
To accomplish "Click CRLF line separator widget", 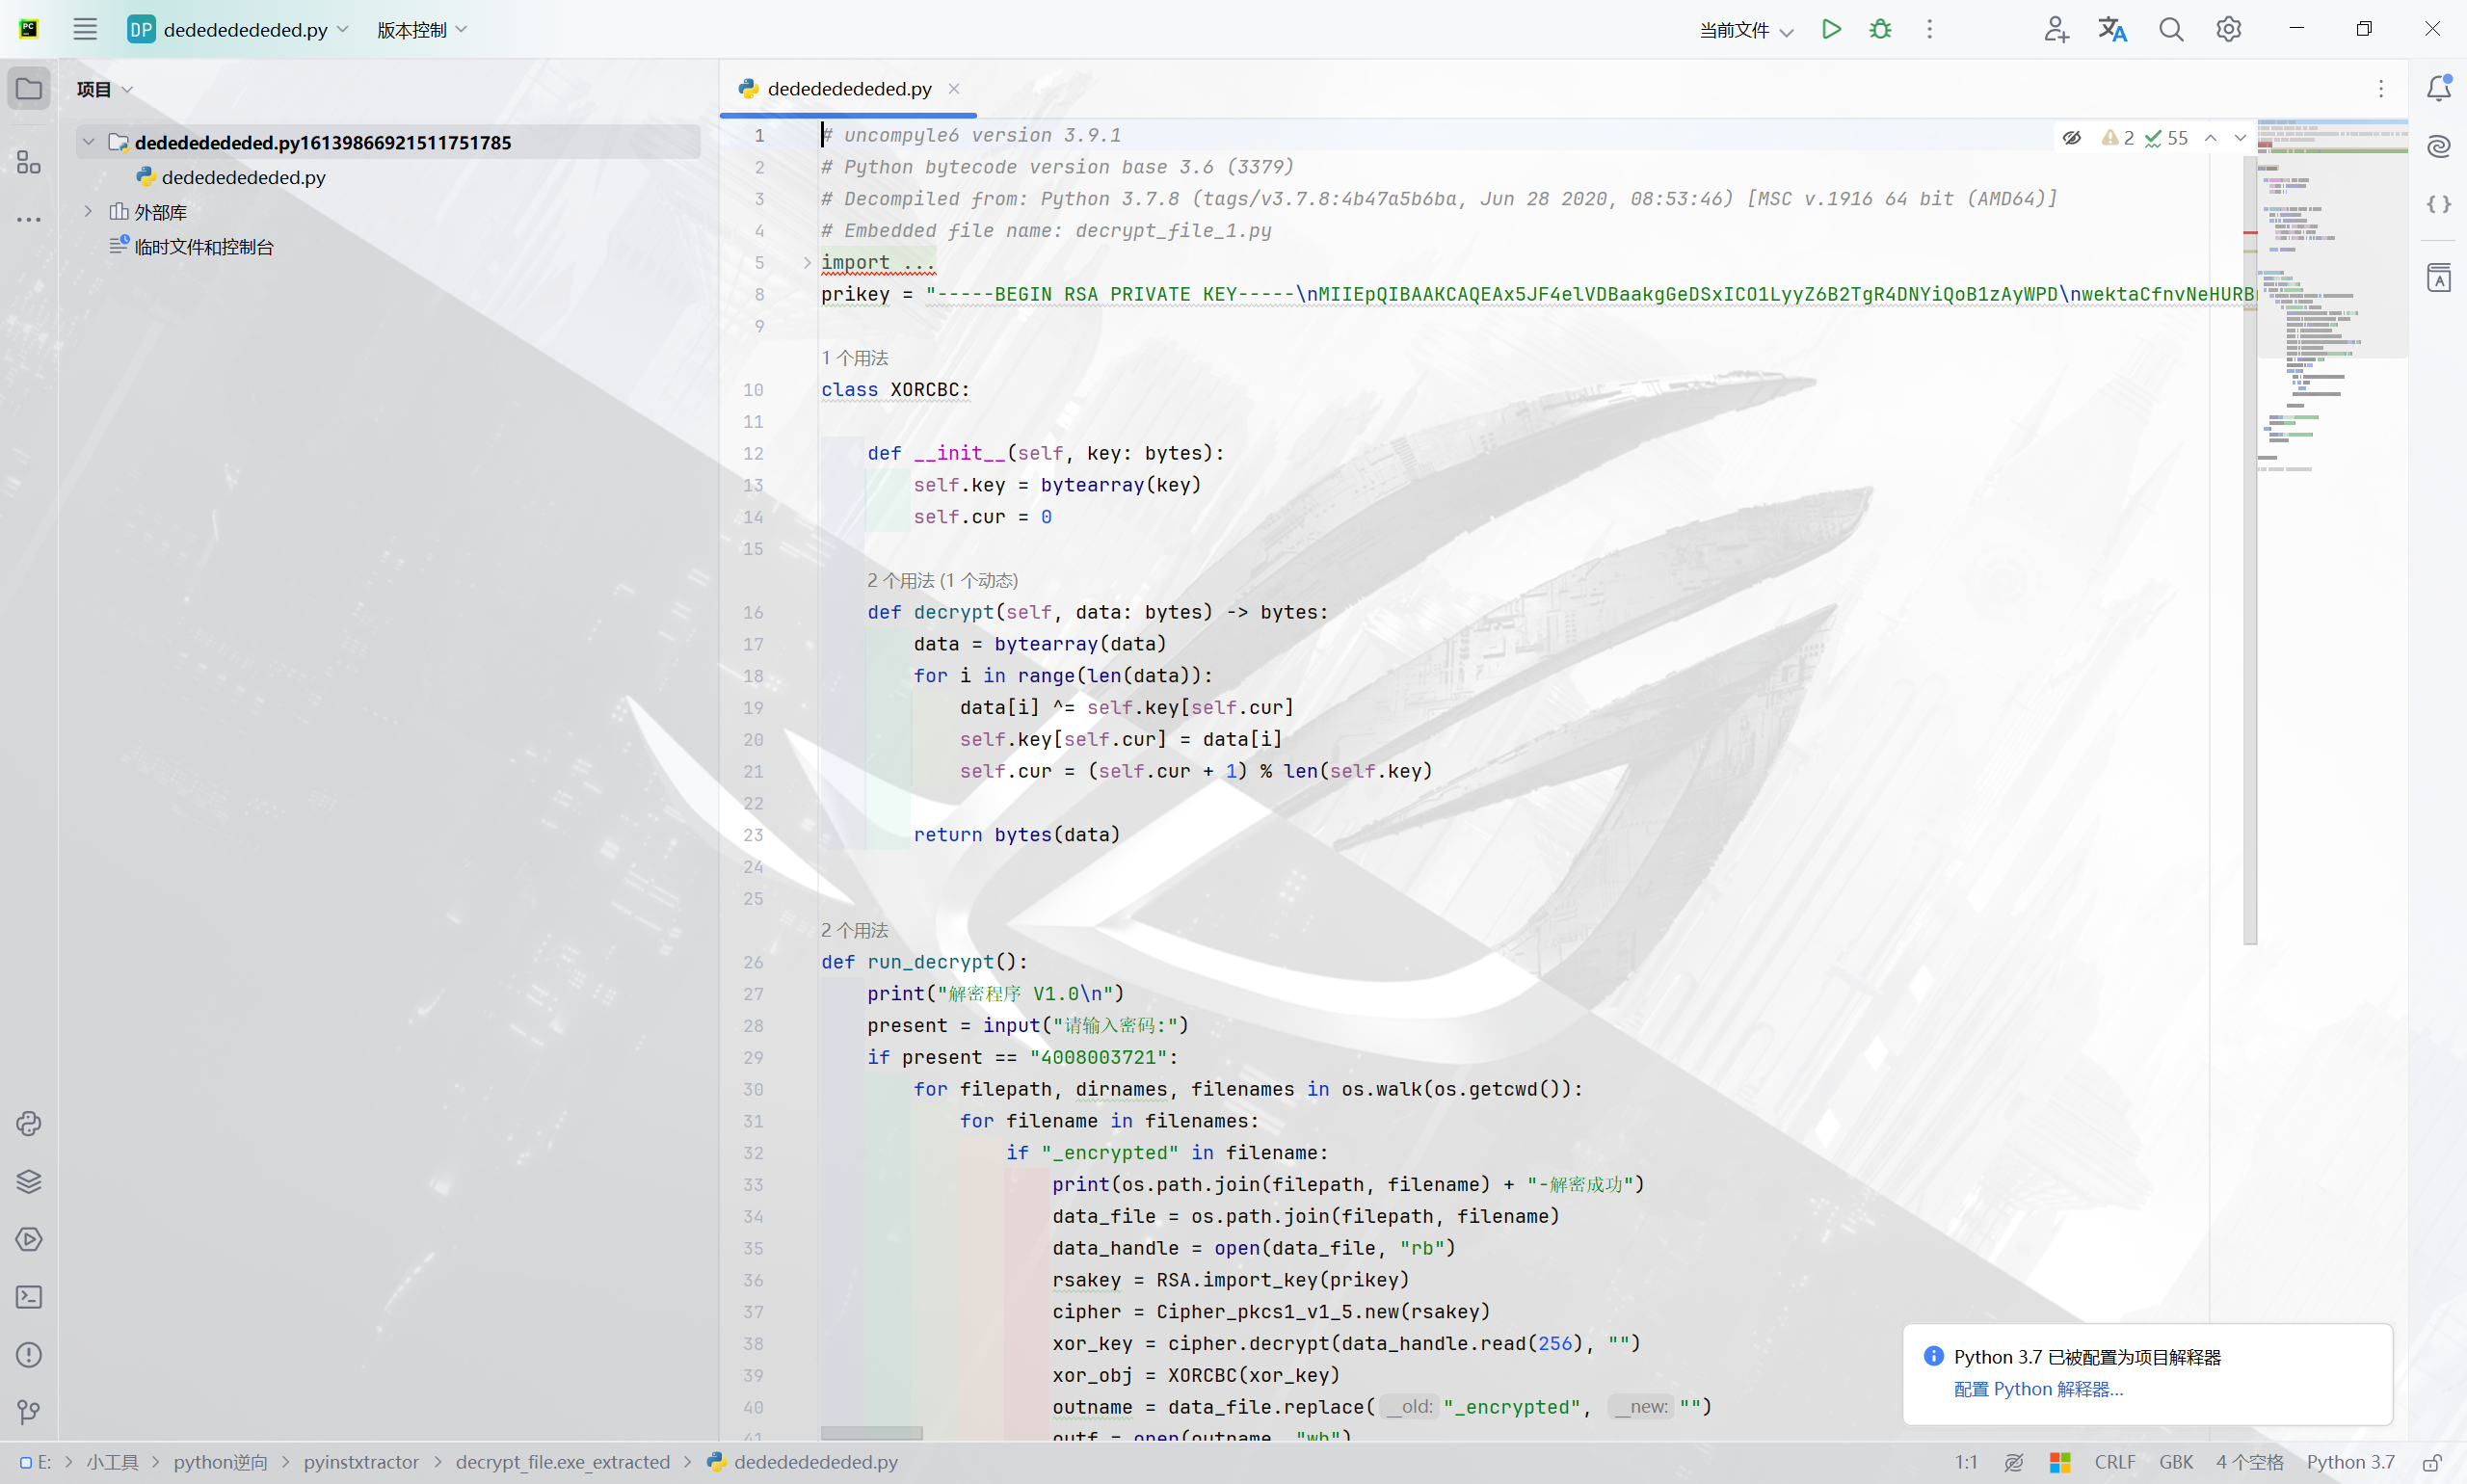I will coord(2115,1462).
